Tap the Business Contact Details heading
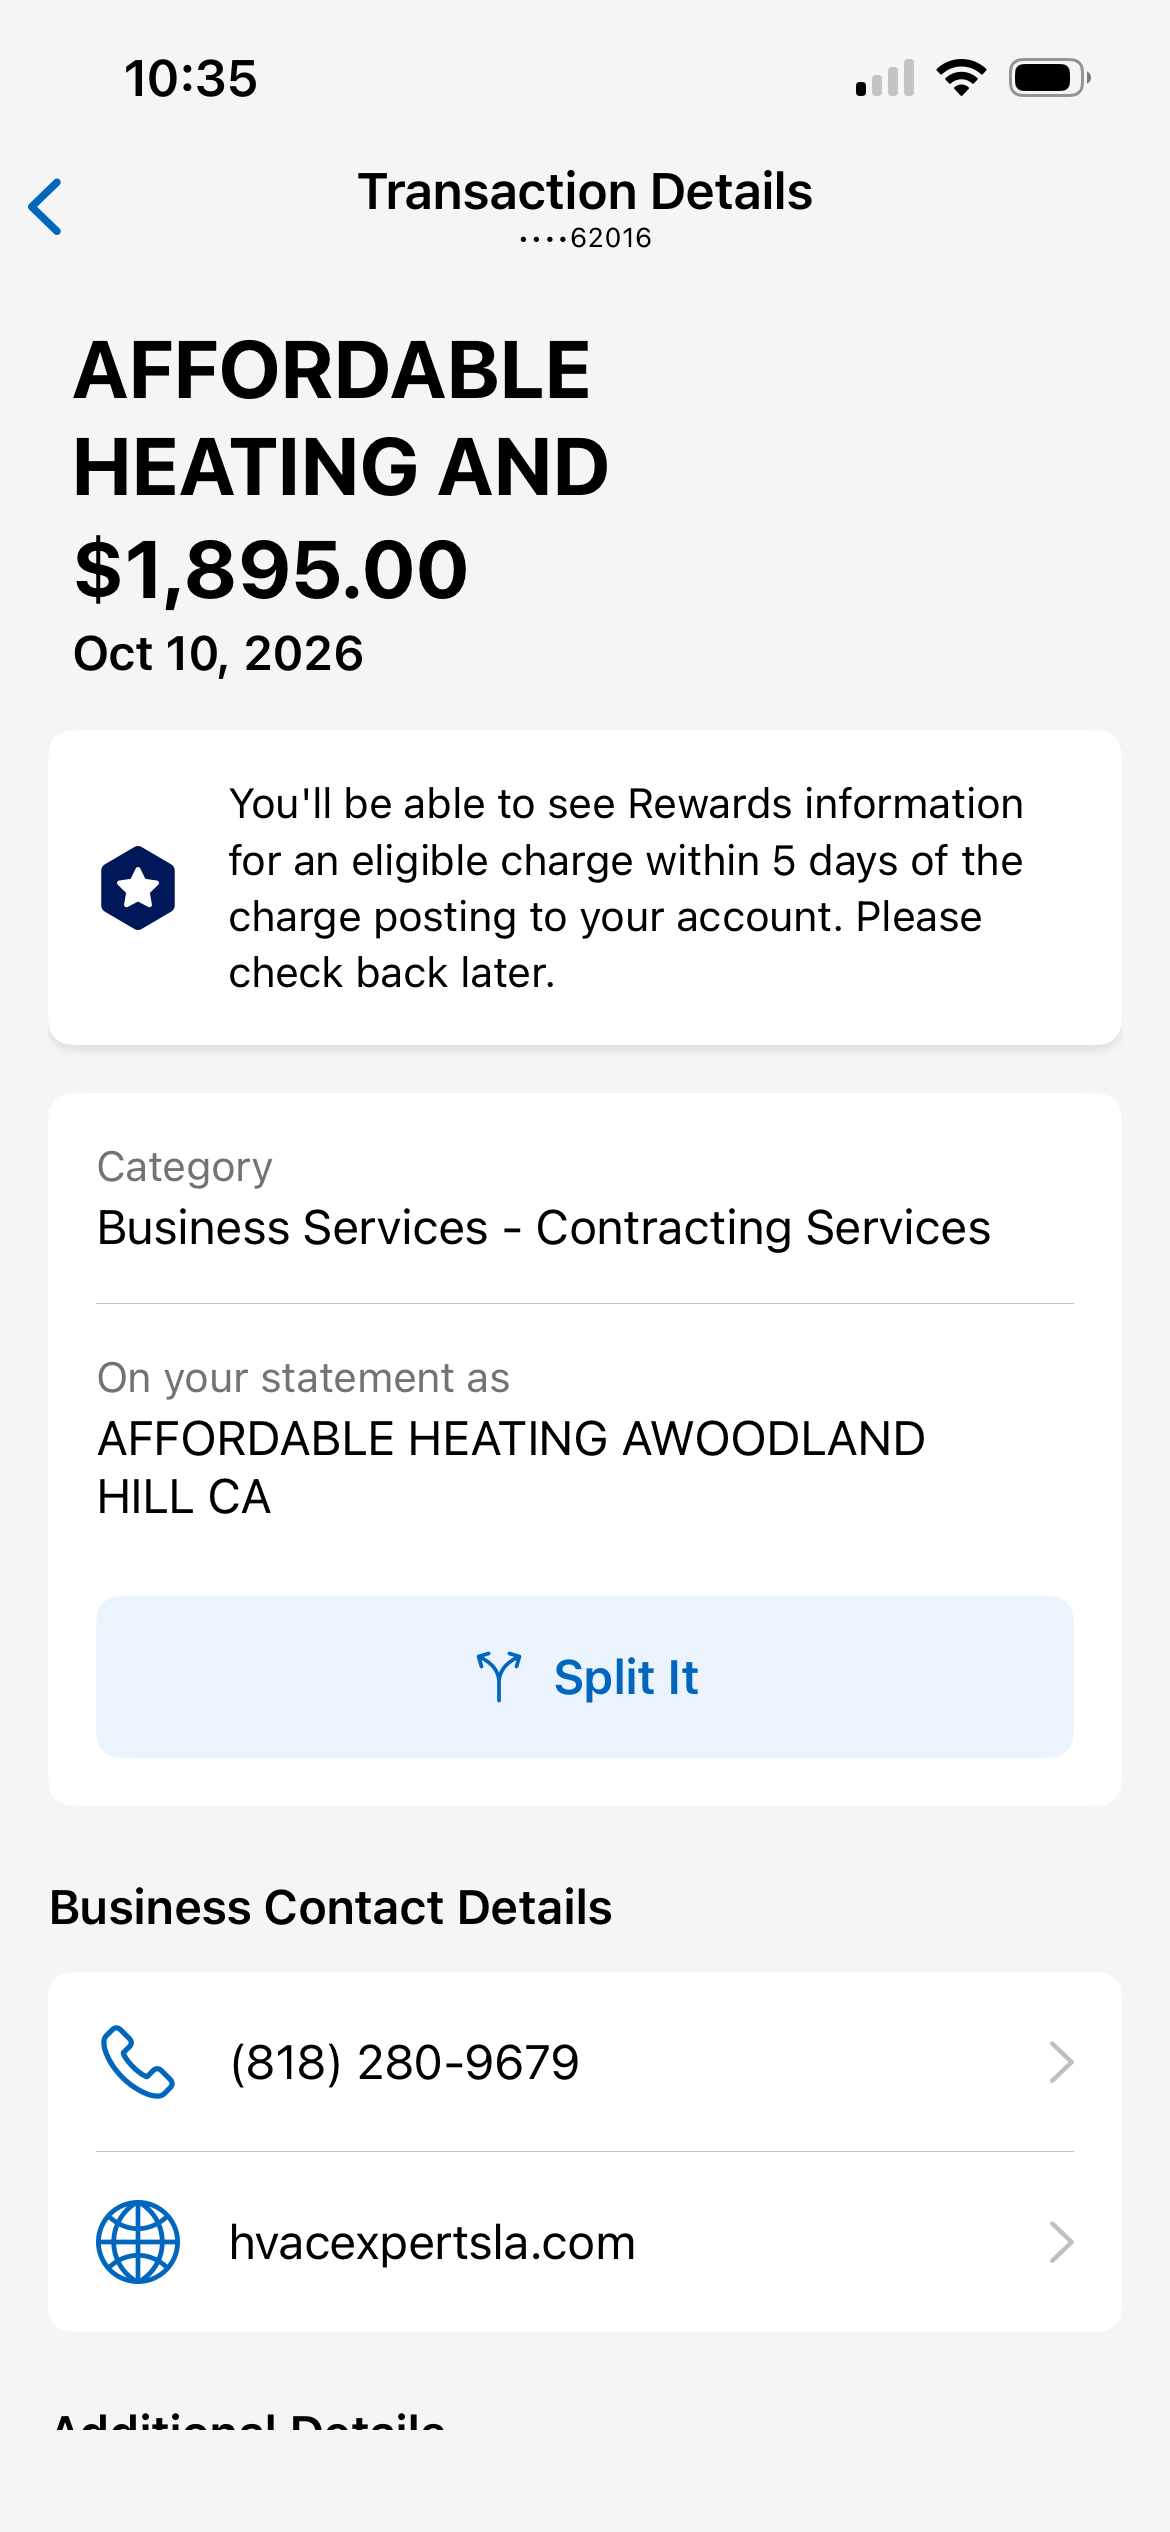 click(x=331, y=1907)
